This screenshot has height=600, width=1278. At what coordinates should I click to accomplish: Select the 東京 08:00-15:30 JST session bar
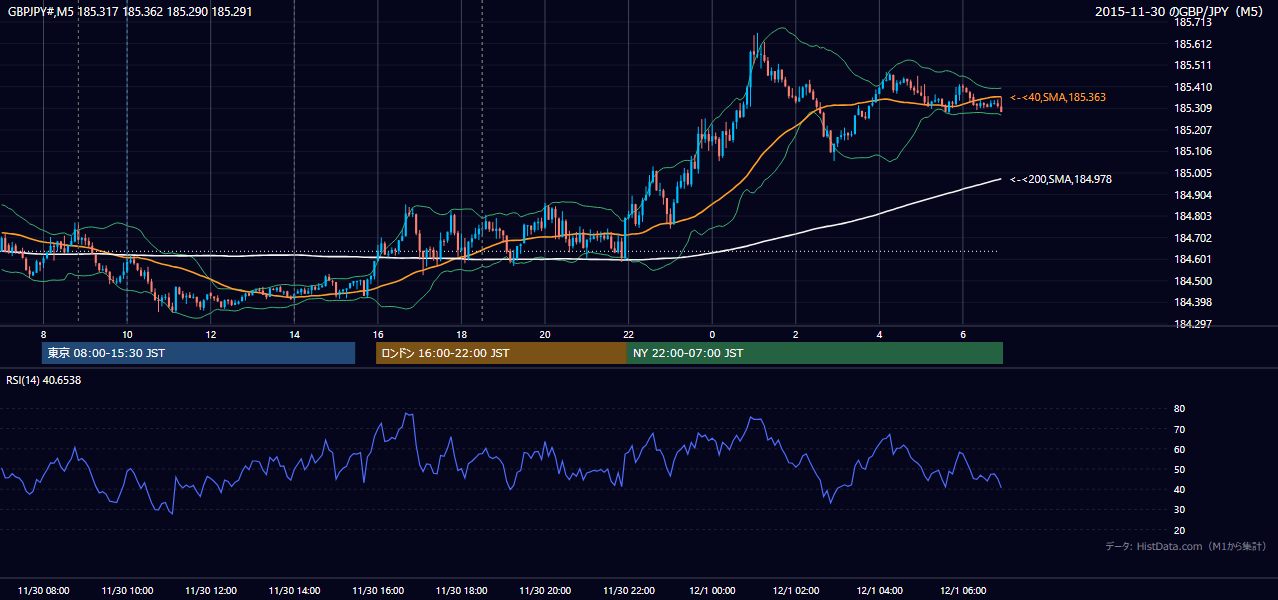coord(198,353)
